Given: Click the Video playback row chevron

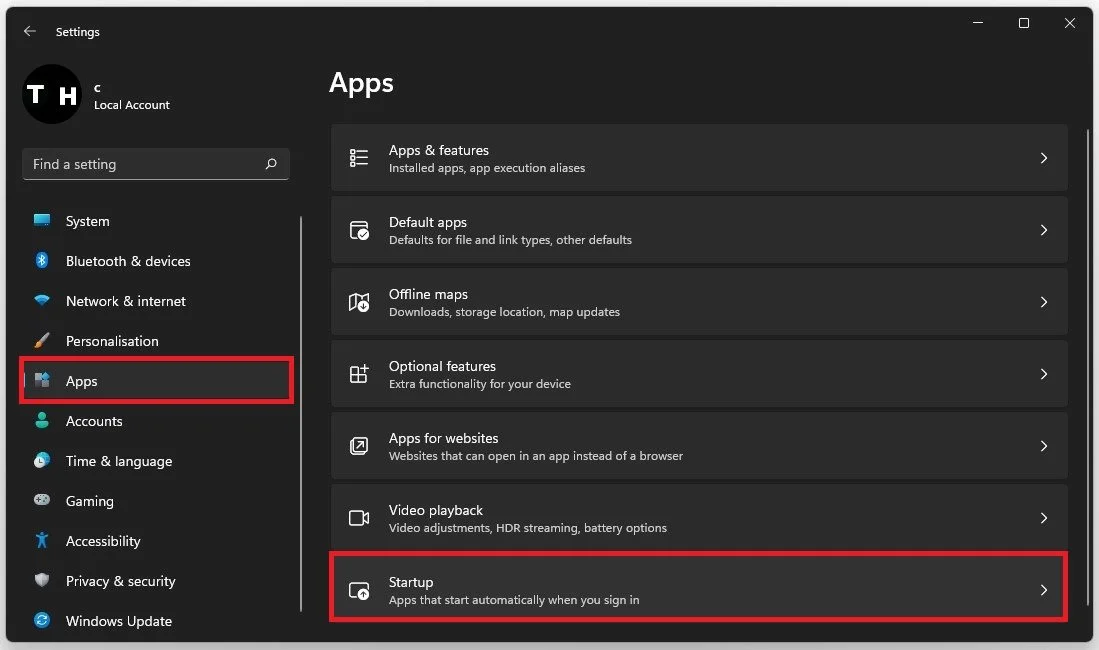Looking at the screenshot, I should point(1044,518).
